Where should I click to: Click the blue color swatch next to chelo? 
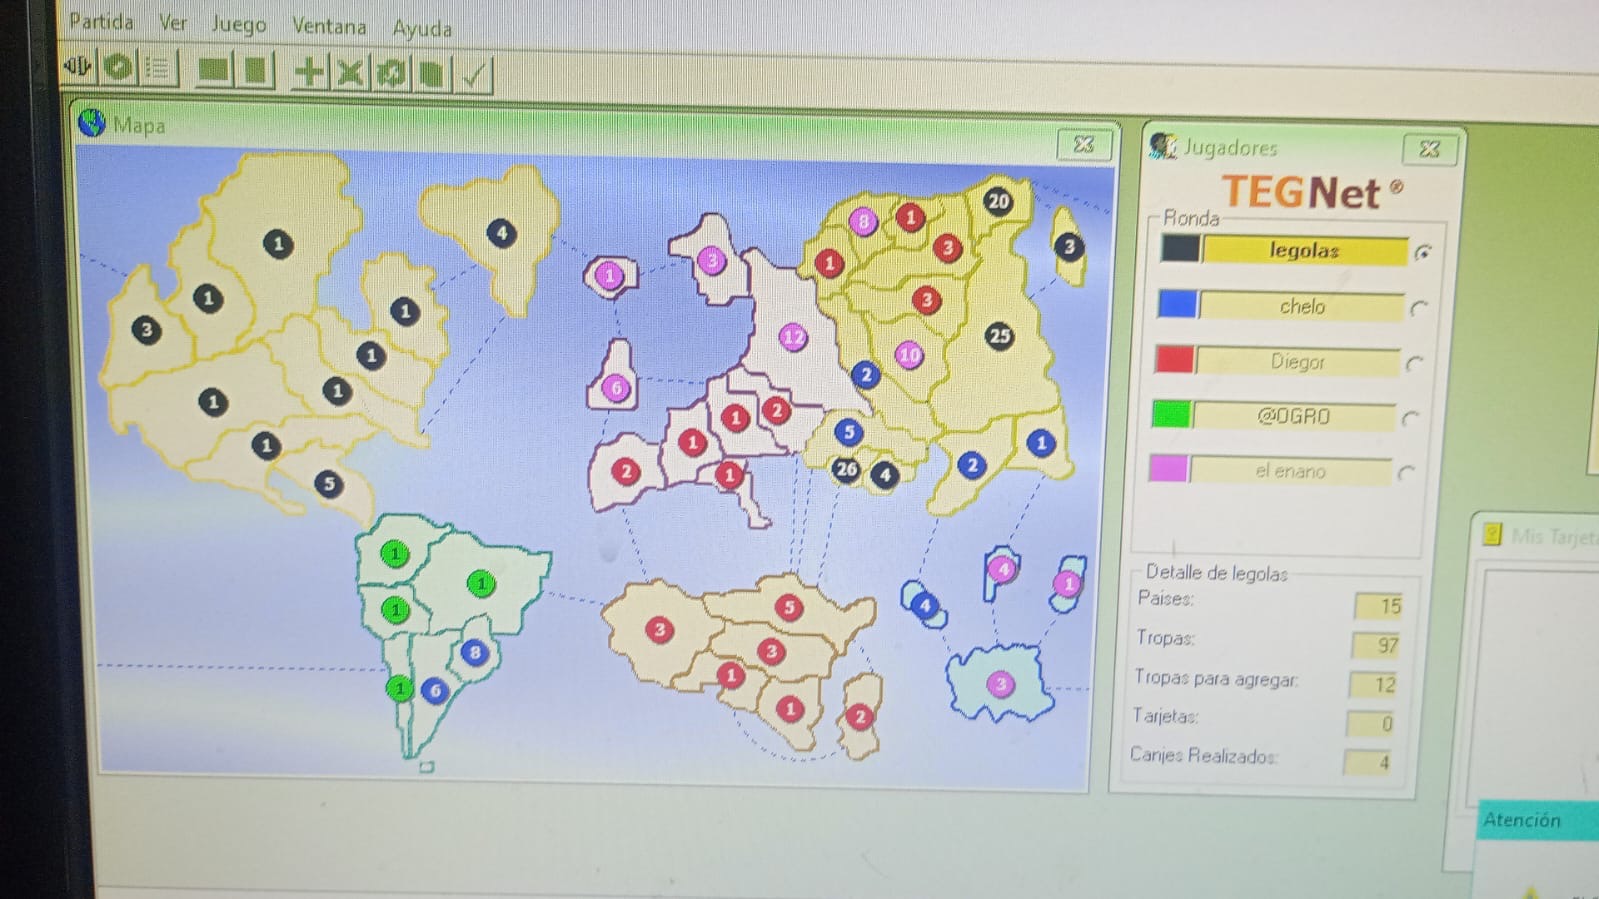click(1177, 304)
